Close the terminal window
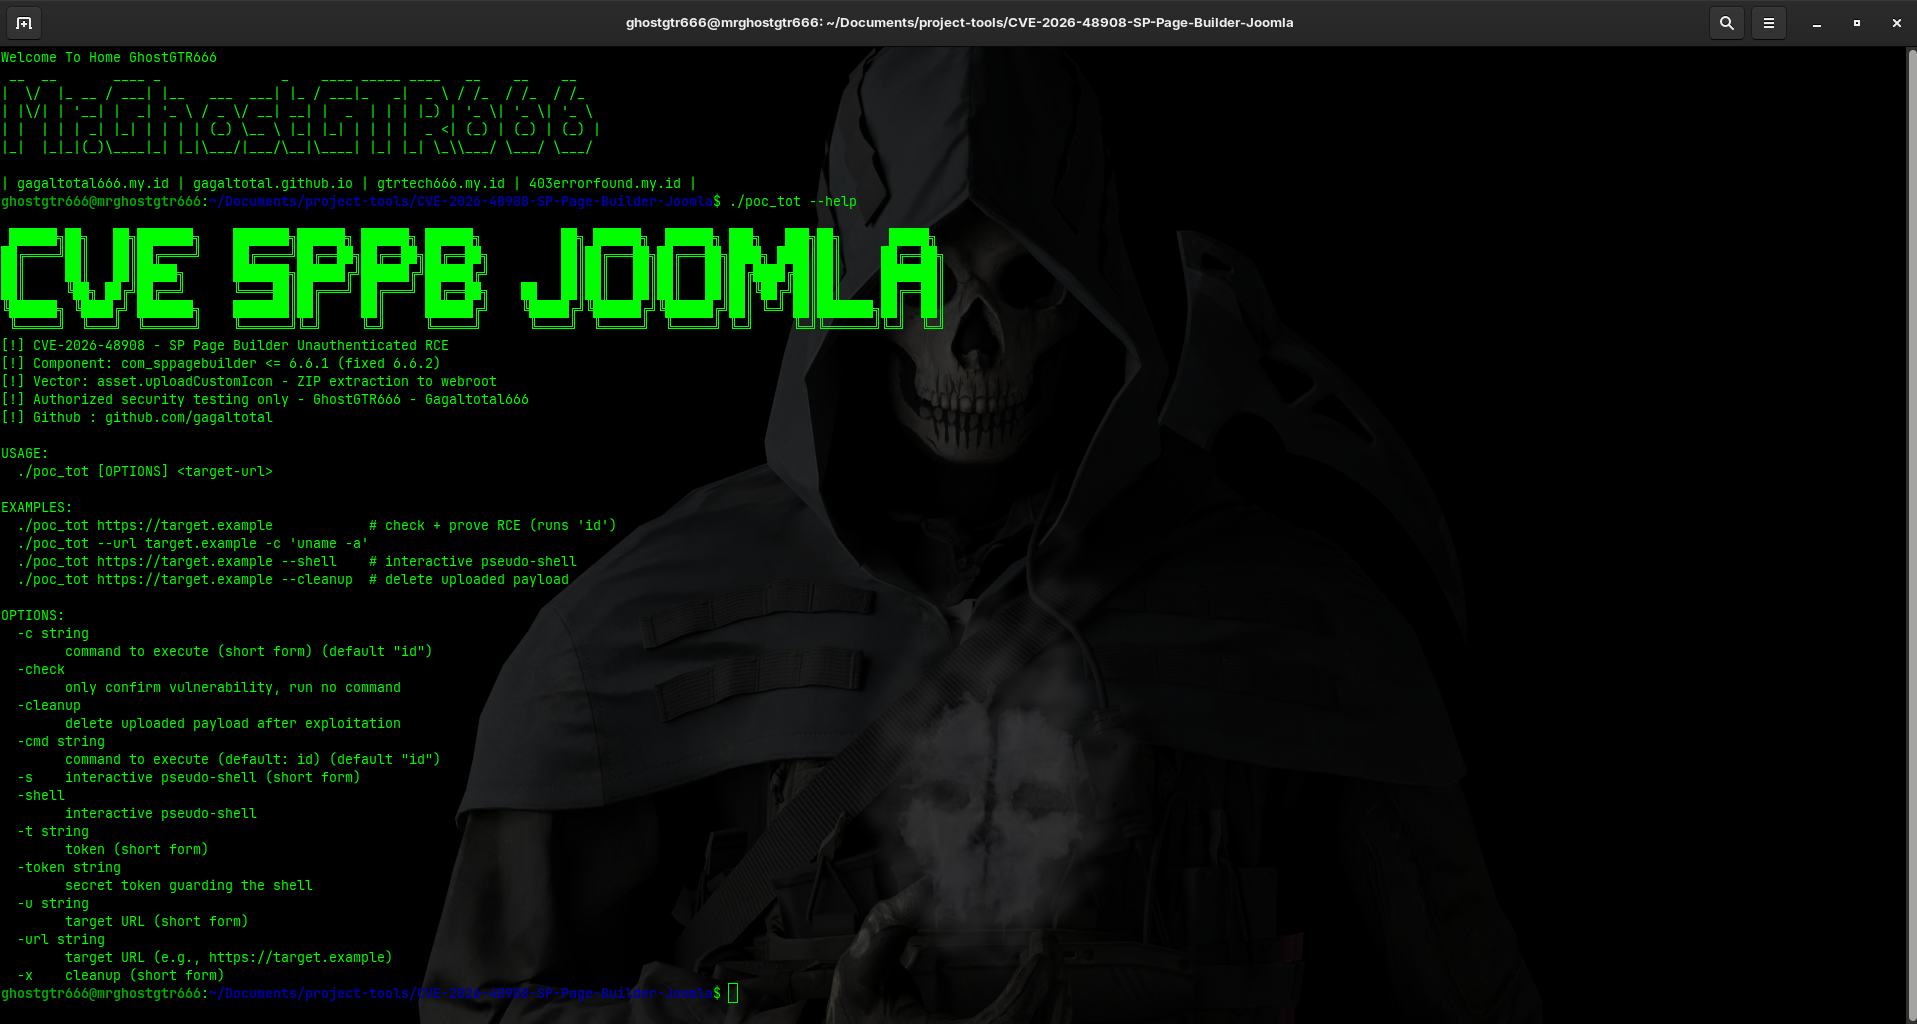The width and height of the screenshot is (1917, 1024). tap(1896, 22)
